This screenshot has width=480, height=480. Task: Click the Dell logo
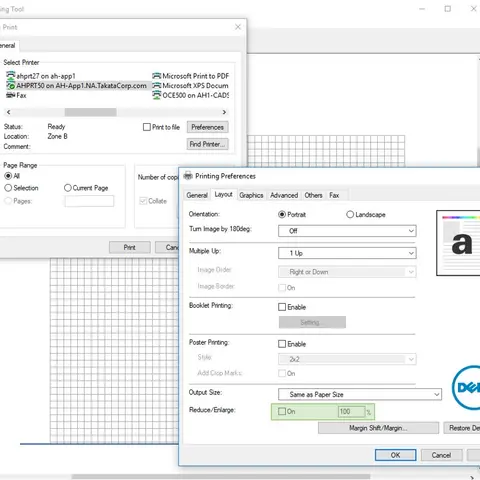click(x=466, y=387)
